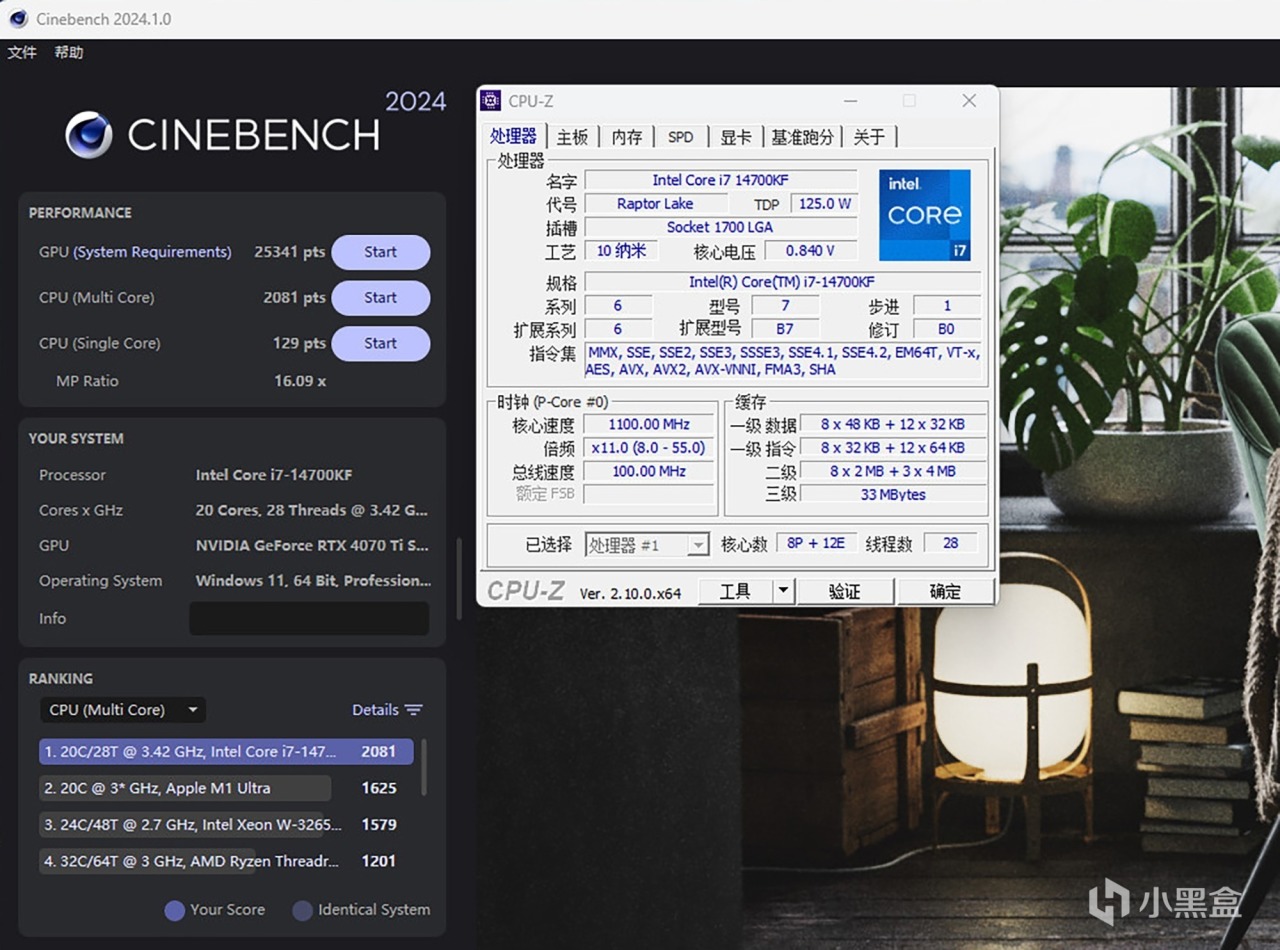The image size is (1280, 950).
Task: Start the CPU Multi Core test
Action: click(380, 297)
